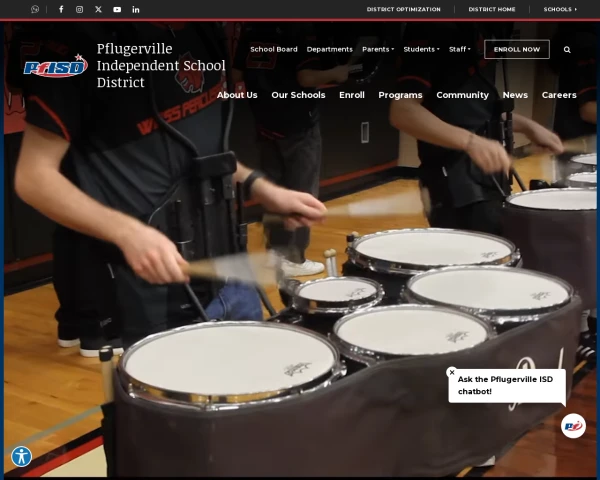Viewport: 600px width, 480px height.
Task: Go to District Optimization page
Action: (403, 9)
